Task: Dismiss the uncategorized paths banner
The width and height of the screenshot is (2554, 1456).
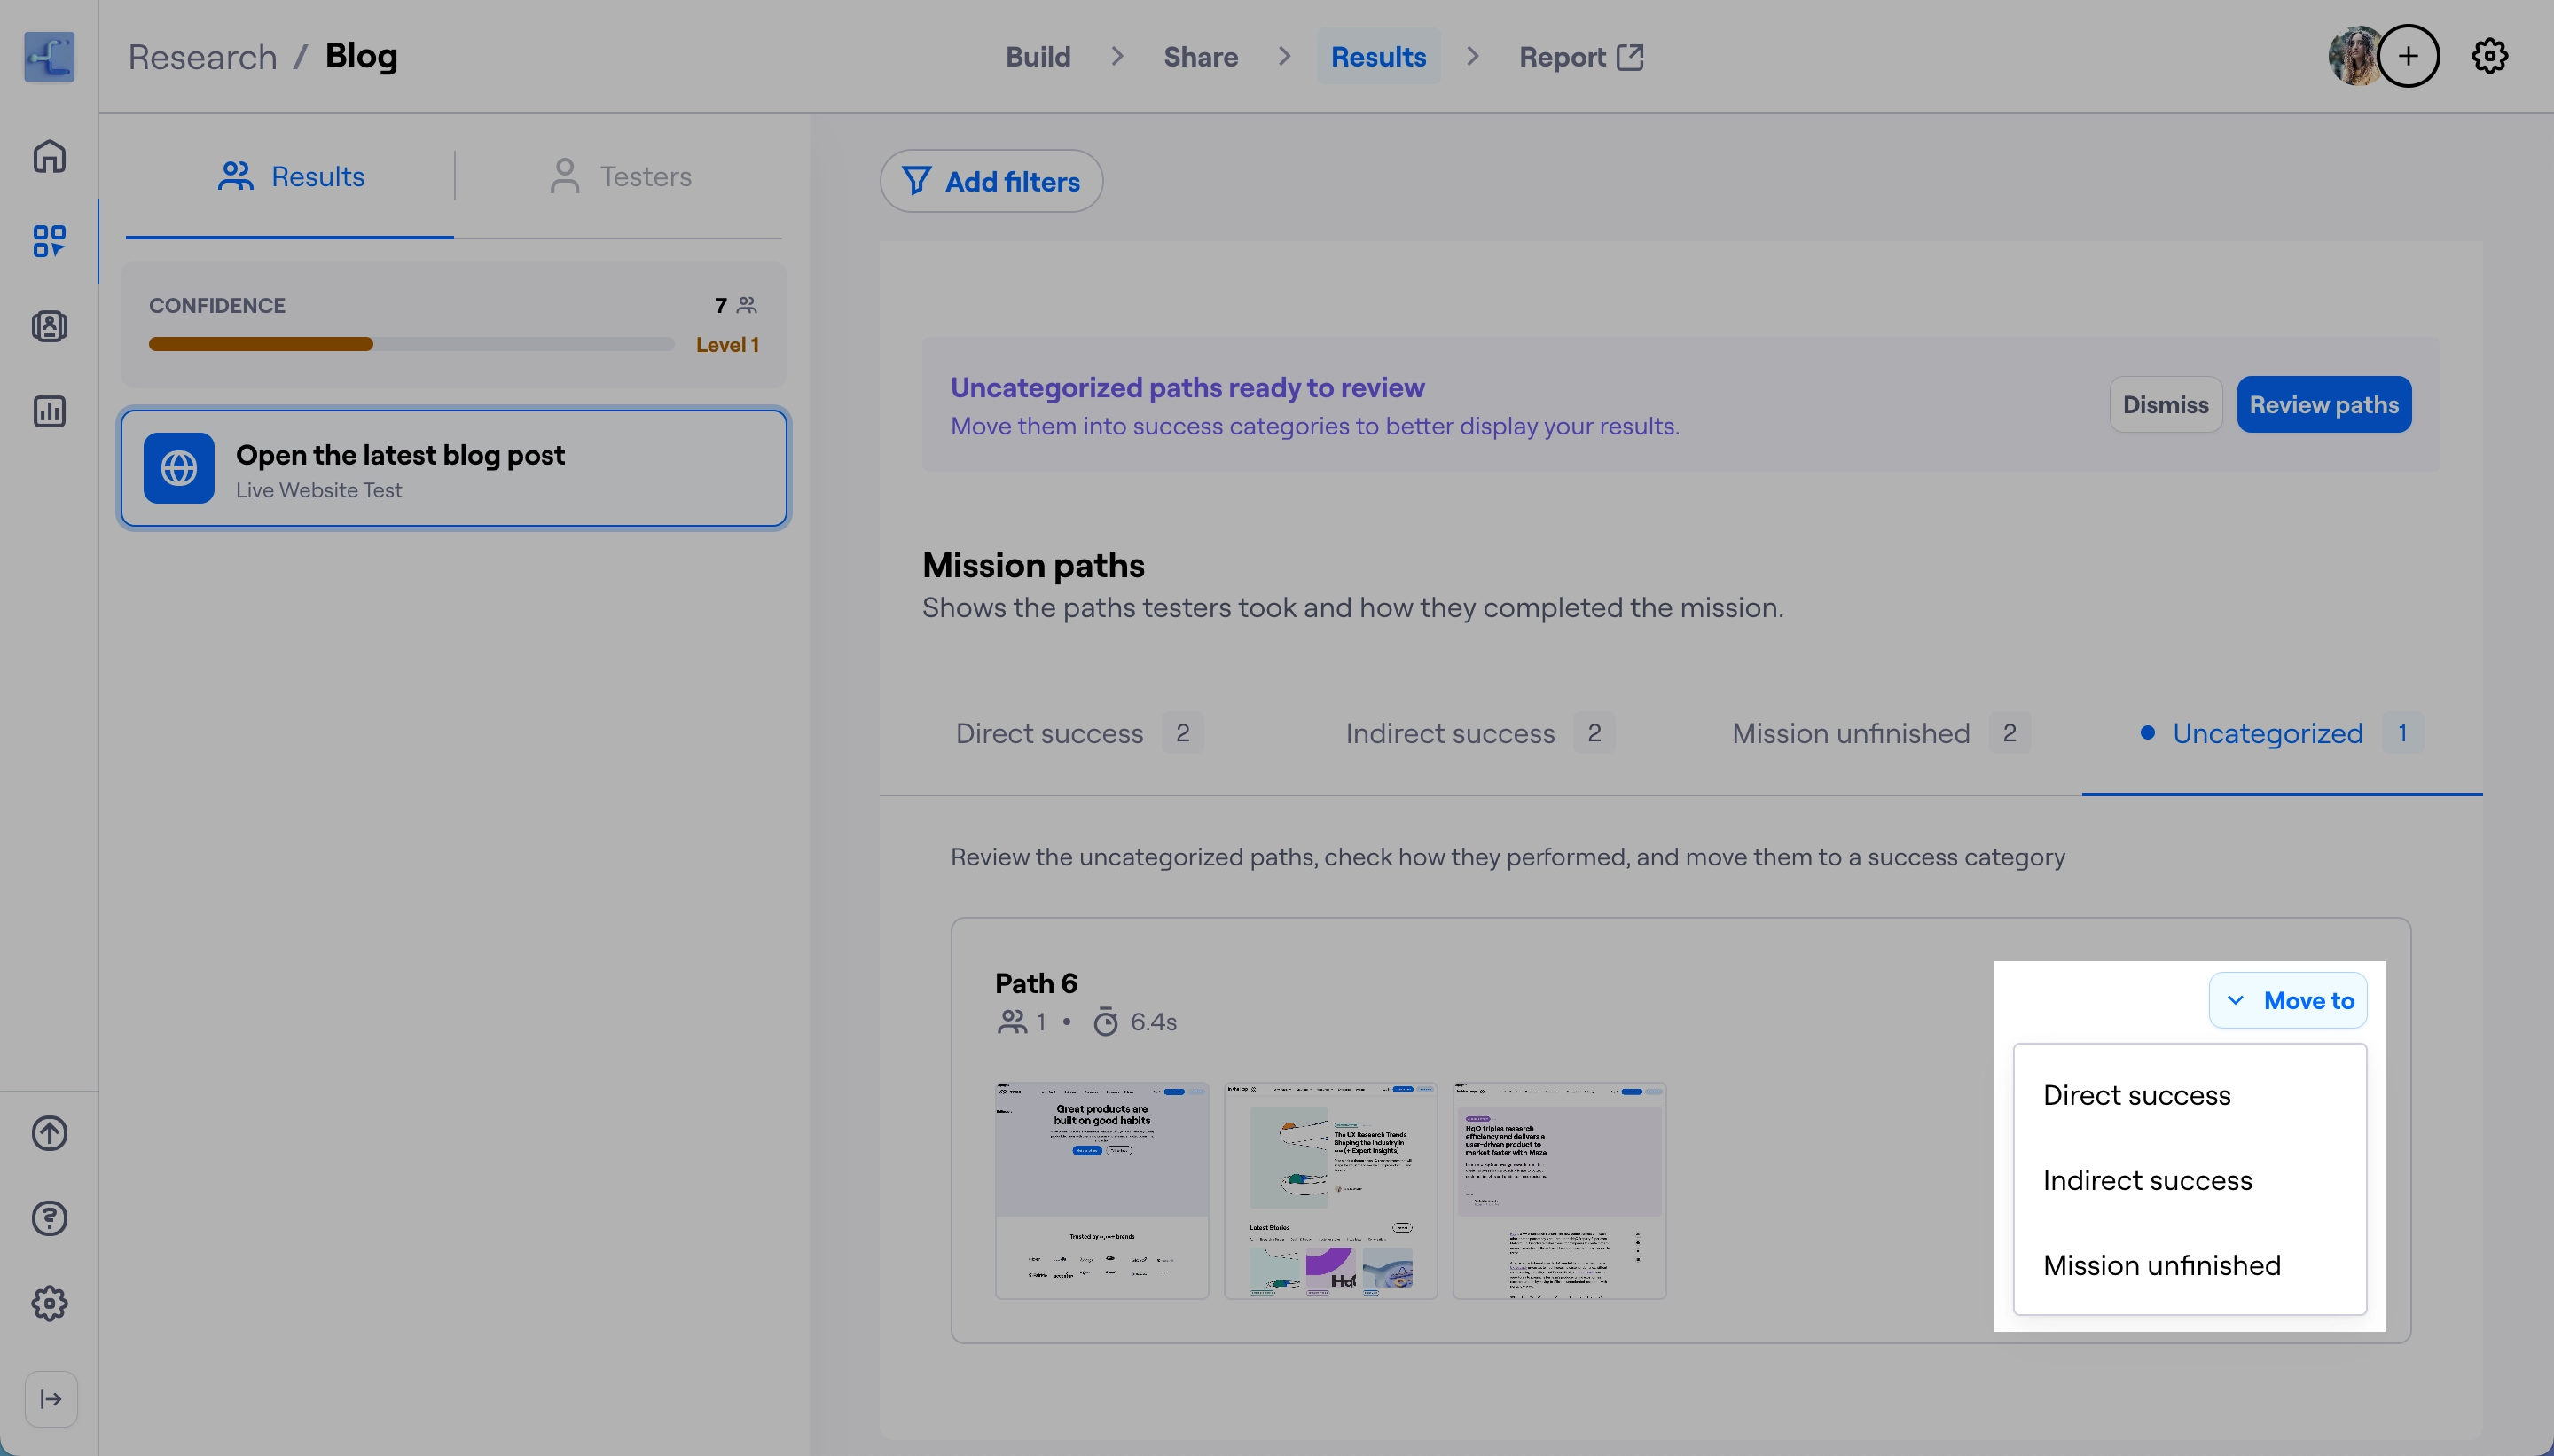Action: pyautogui.click(x=2165, y=405)
